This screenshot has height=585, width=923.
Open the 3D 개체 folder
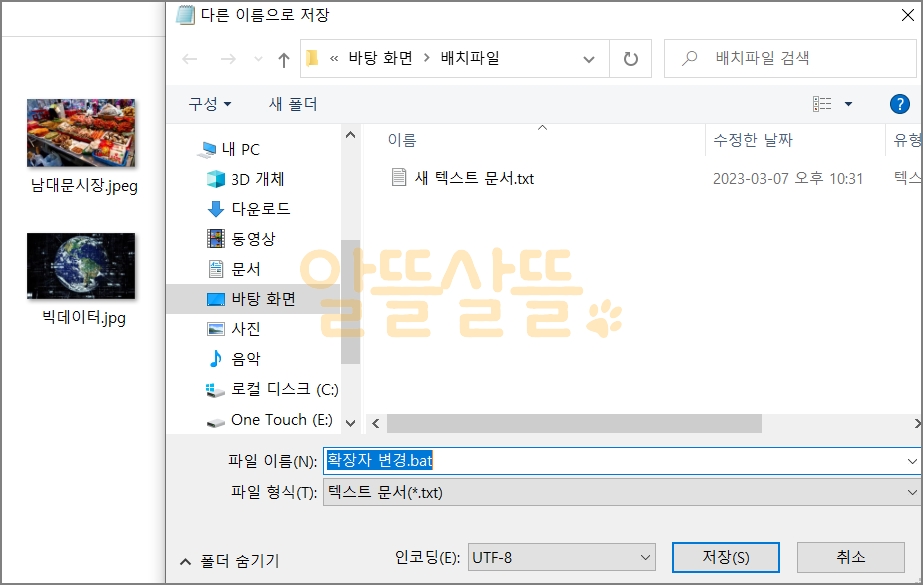tap(257, 179)
